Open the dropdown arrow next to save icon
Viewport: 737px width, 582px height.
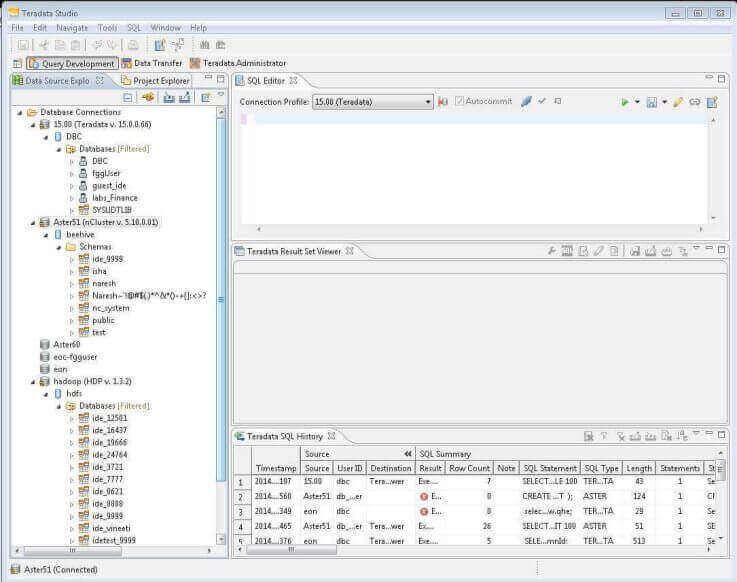click(664, 102)
